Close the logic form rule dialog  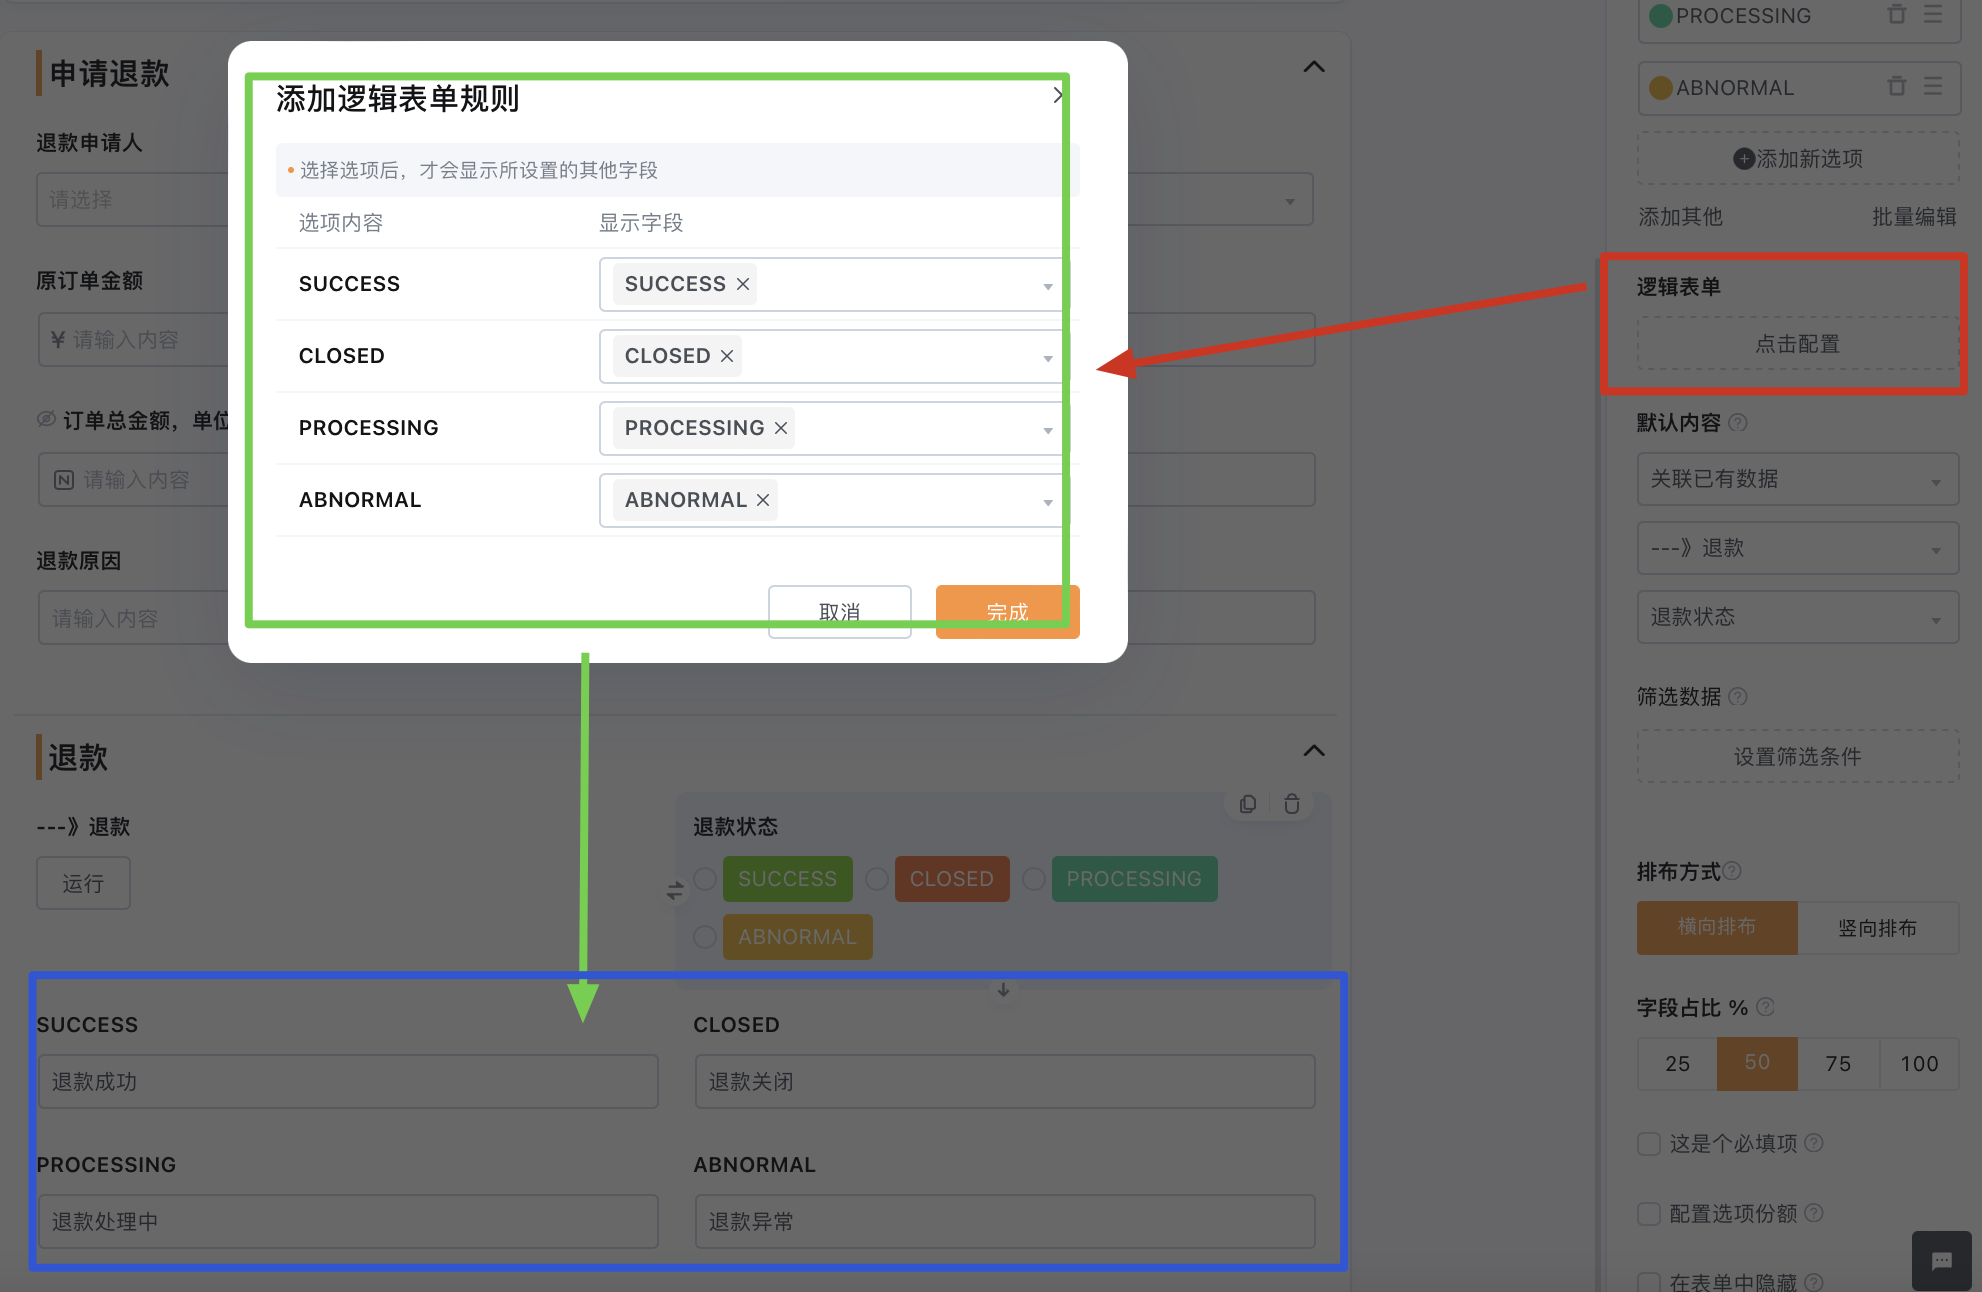(1058, 95)
